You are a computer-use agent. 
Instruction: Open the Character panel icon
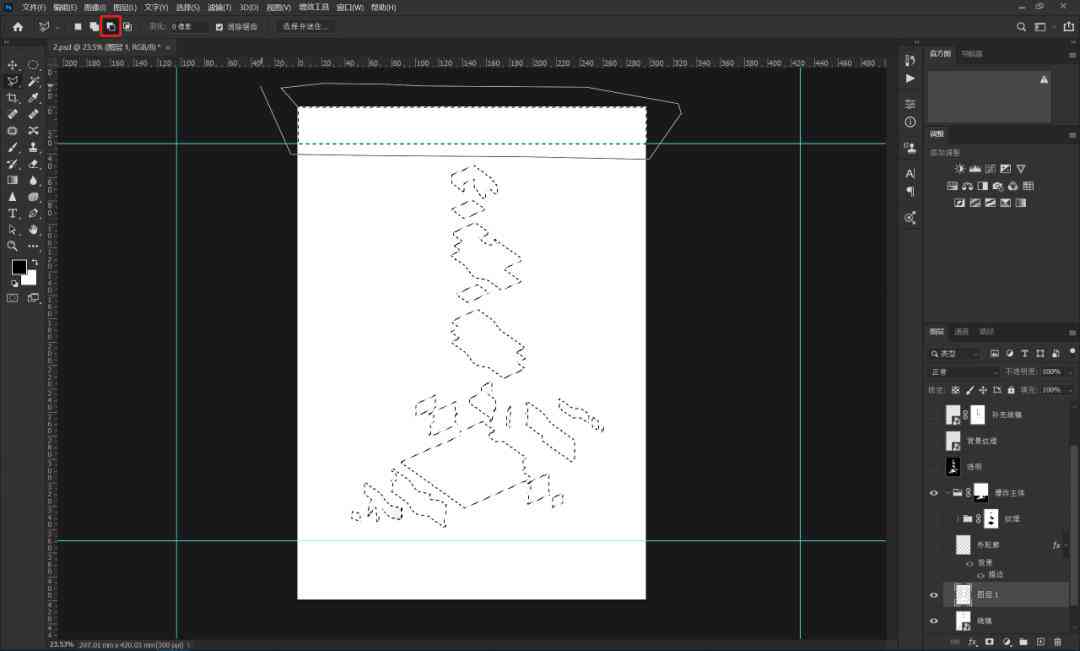pyautogui.click(x=910, y=173)
